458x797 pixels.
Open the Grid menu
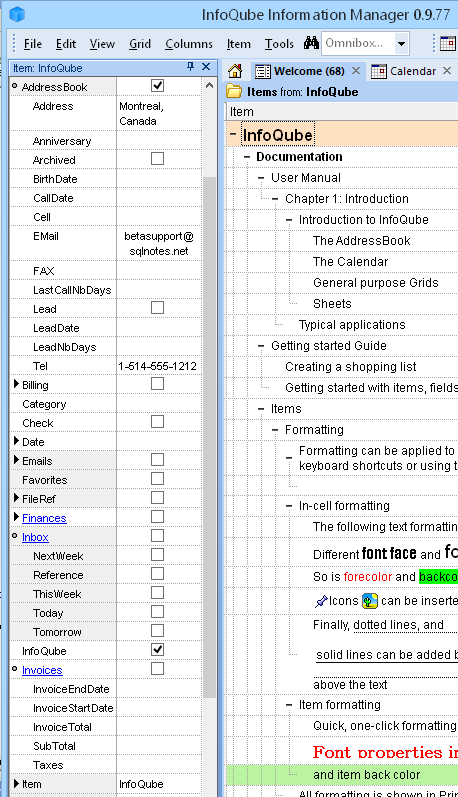coord(140,44)
